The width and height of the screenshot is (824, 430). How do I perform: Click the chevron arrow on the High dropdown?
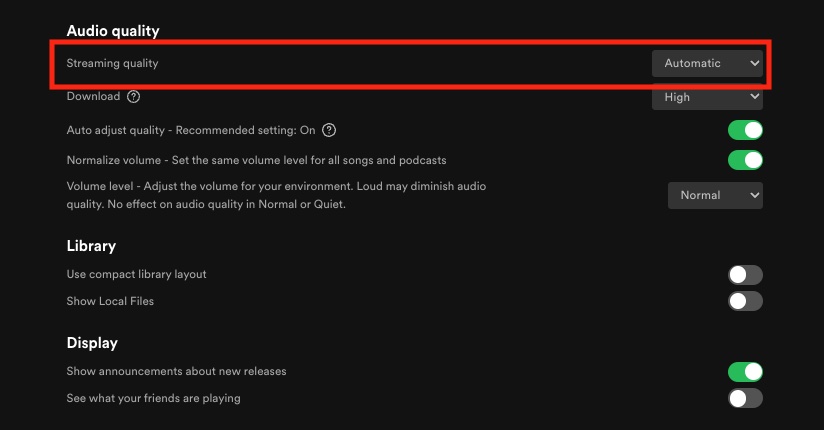click(x=755, y=97)
